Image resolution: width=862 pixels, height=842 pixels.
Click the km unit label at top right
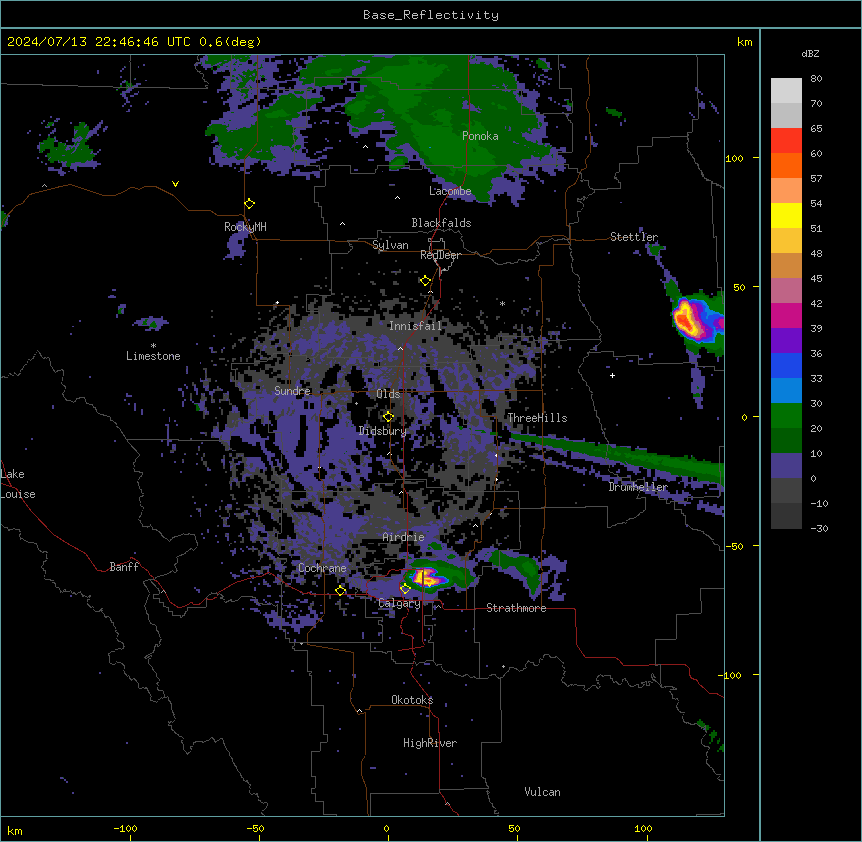744,42
